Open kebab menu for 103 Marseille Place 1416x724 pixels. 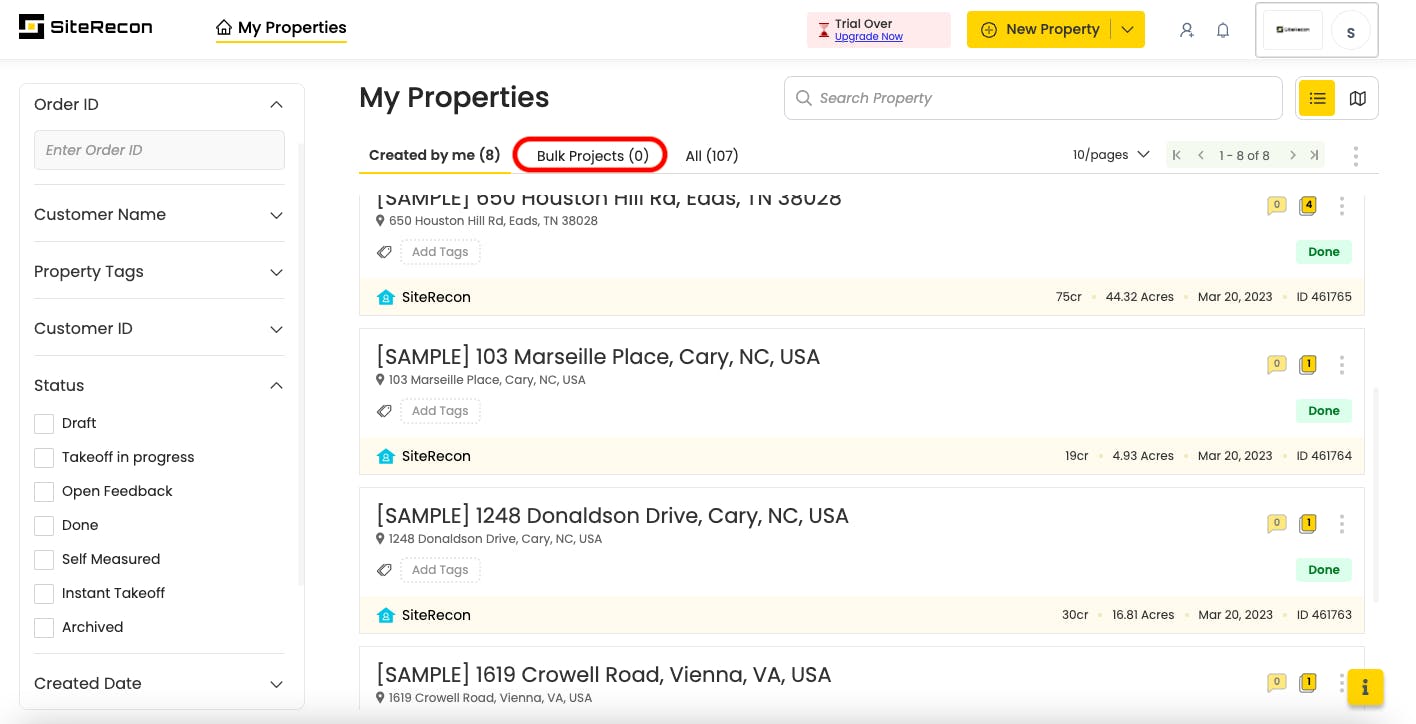tap(1342, 365)
